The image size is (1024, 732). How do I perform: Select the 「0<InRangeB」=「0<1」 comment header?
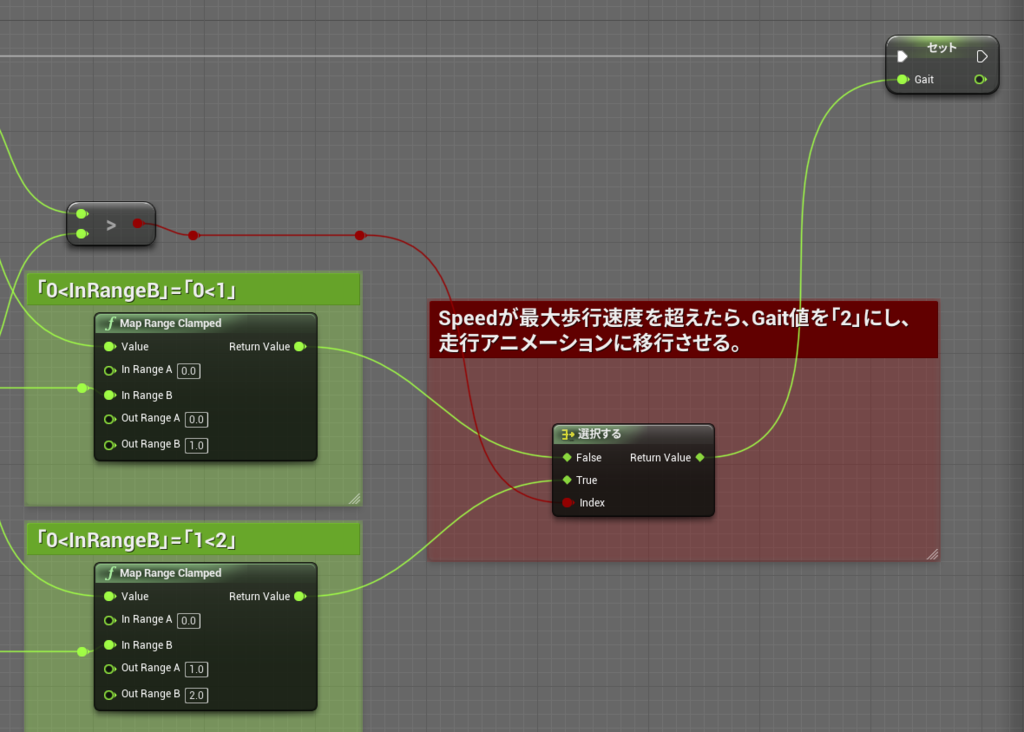[x=193, y=289]
